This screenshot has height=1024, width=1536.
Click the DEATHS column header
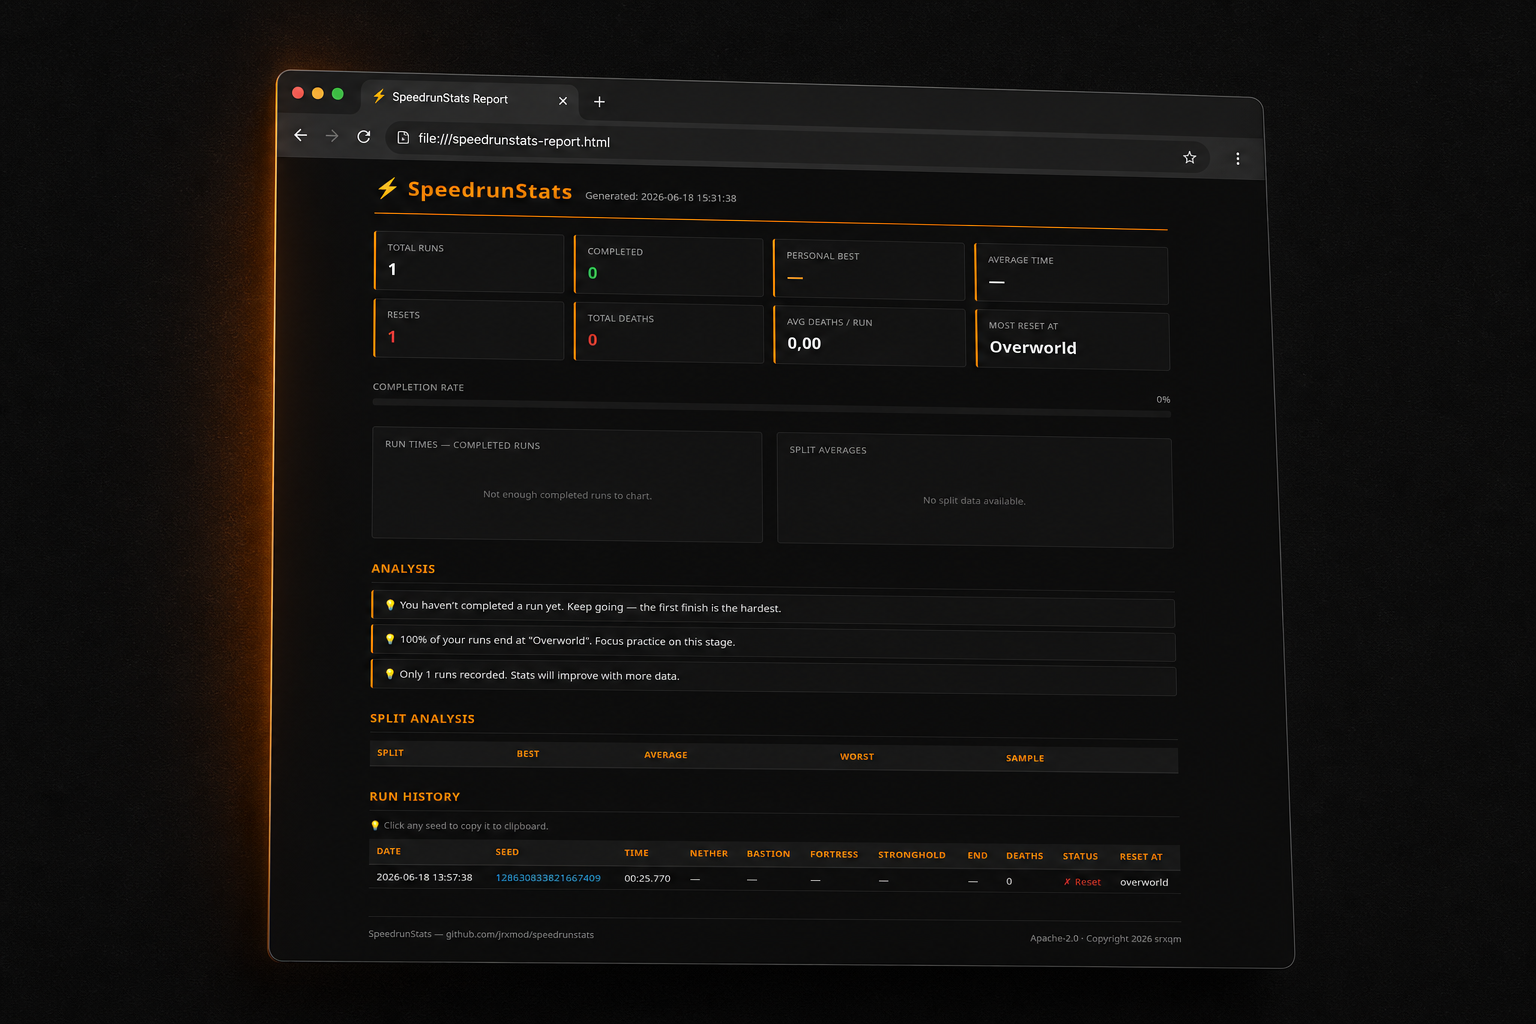coord(1024,856)
